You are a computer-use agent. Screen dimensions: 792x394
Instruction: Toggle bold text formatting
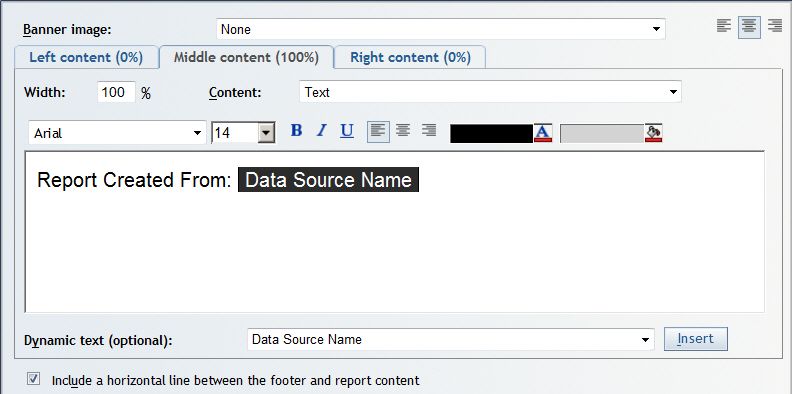[296, 131]
